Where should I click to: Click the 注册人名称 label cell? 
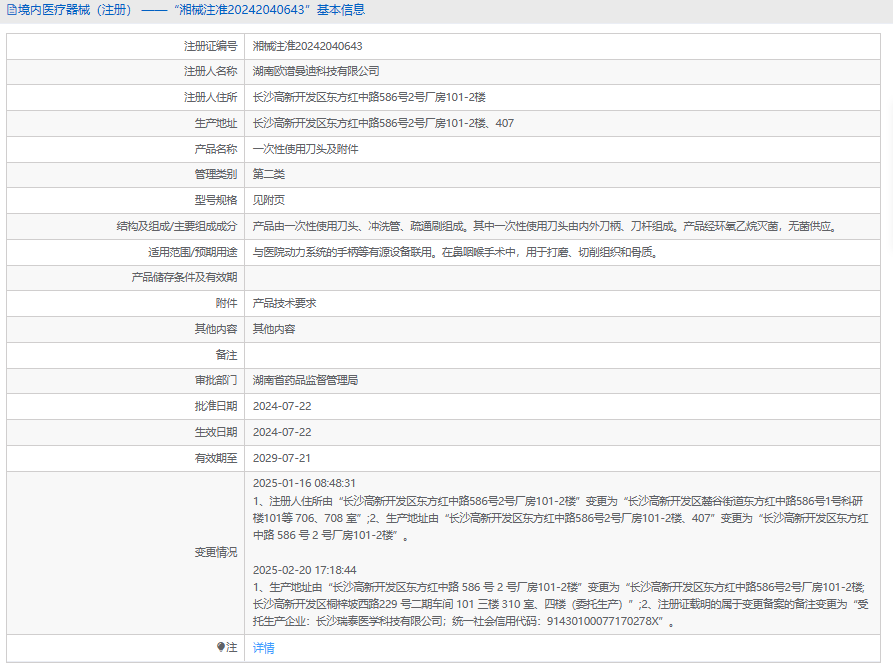pos(210,71)
